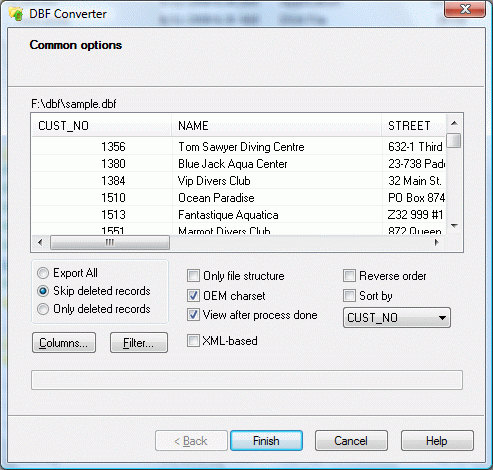Click the vertical scrollbar thumb
Screen dimensions: 493x470
tap(454, 140)
